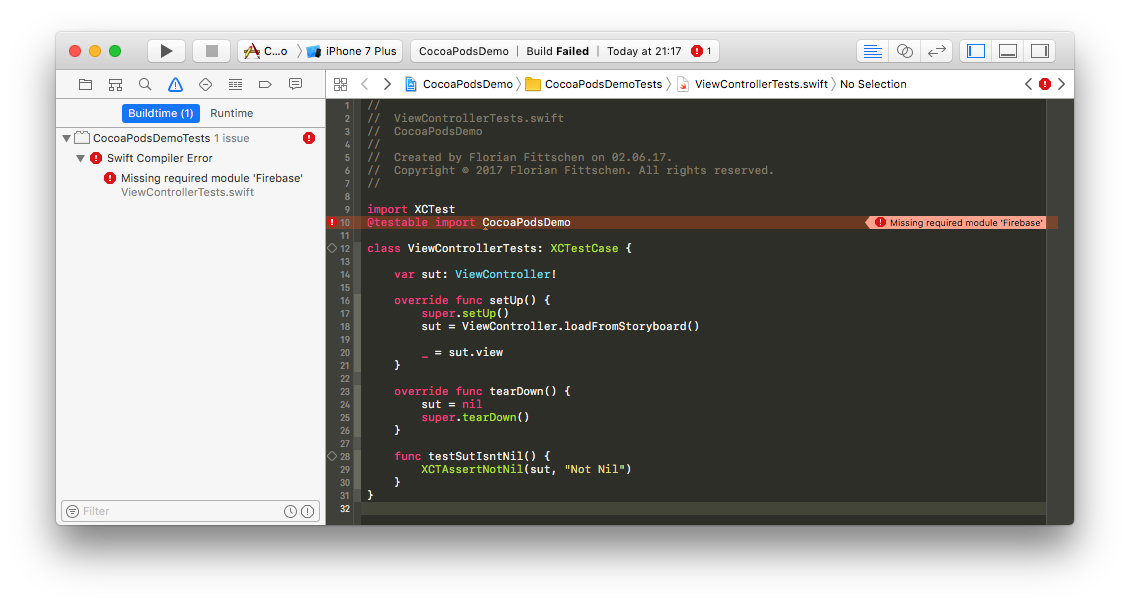Open the Symbol navigator

115,84
